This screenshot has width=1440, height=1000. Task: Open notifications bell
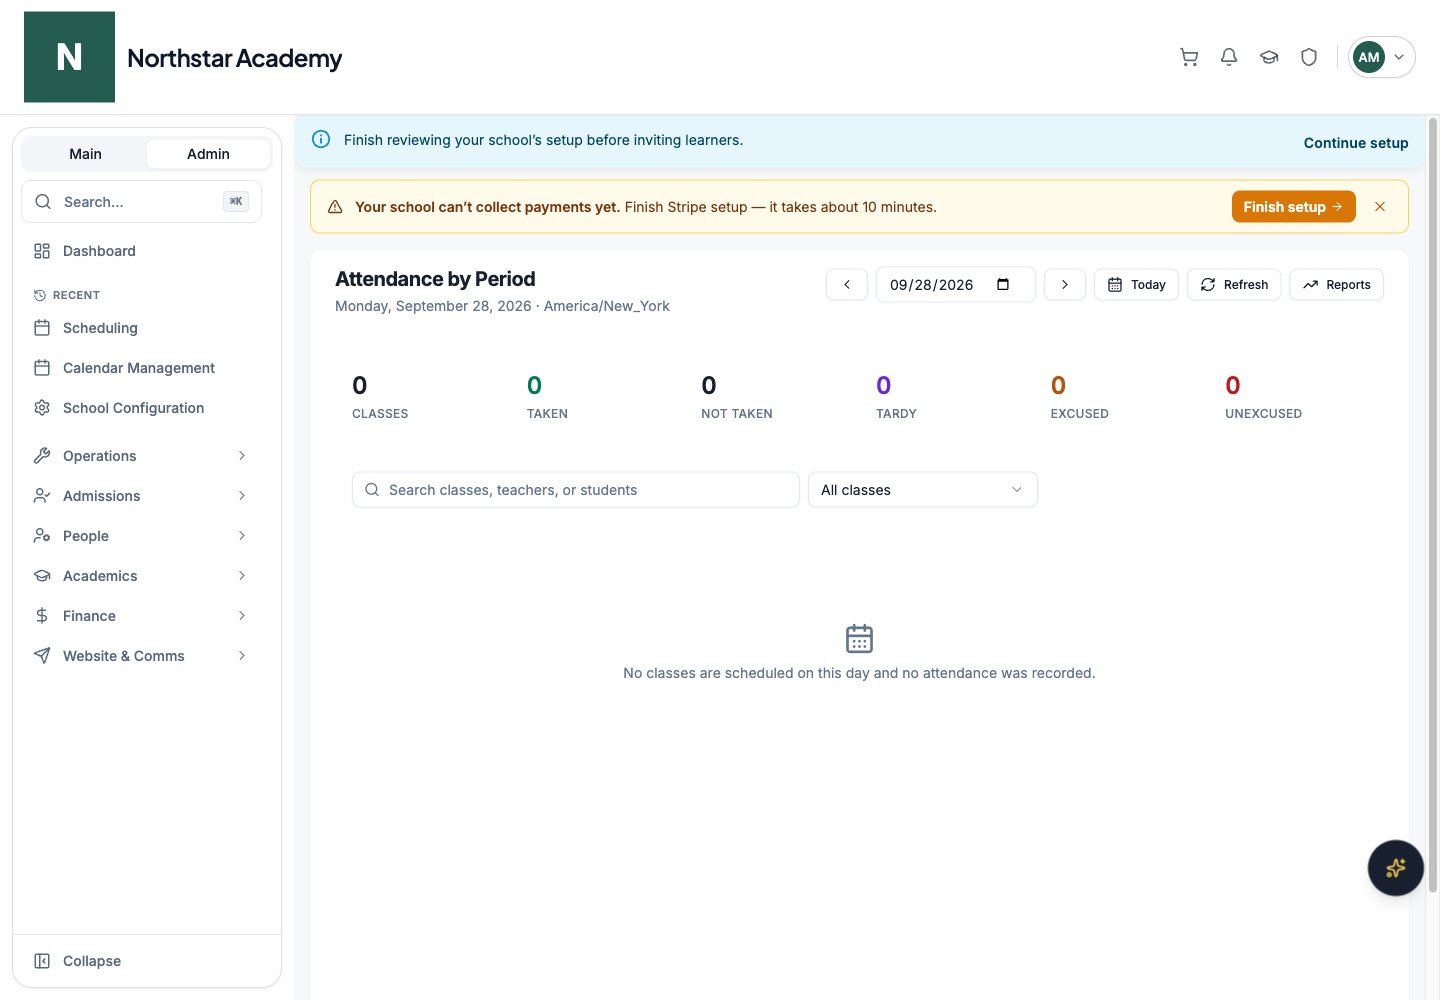pyautogui.click(x=1229, y=57)
